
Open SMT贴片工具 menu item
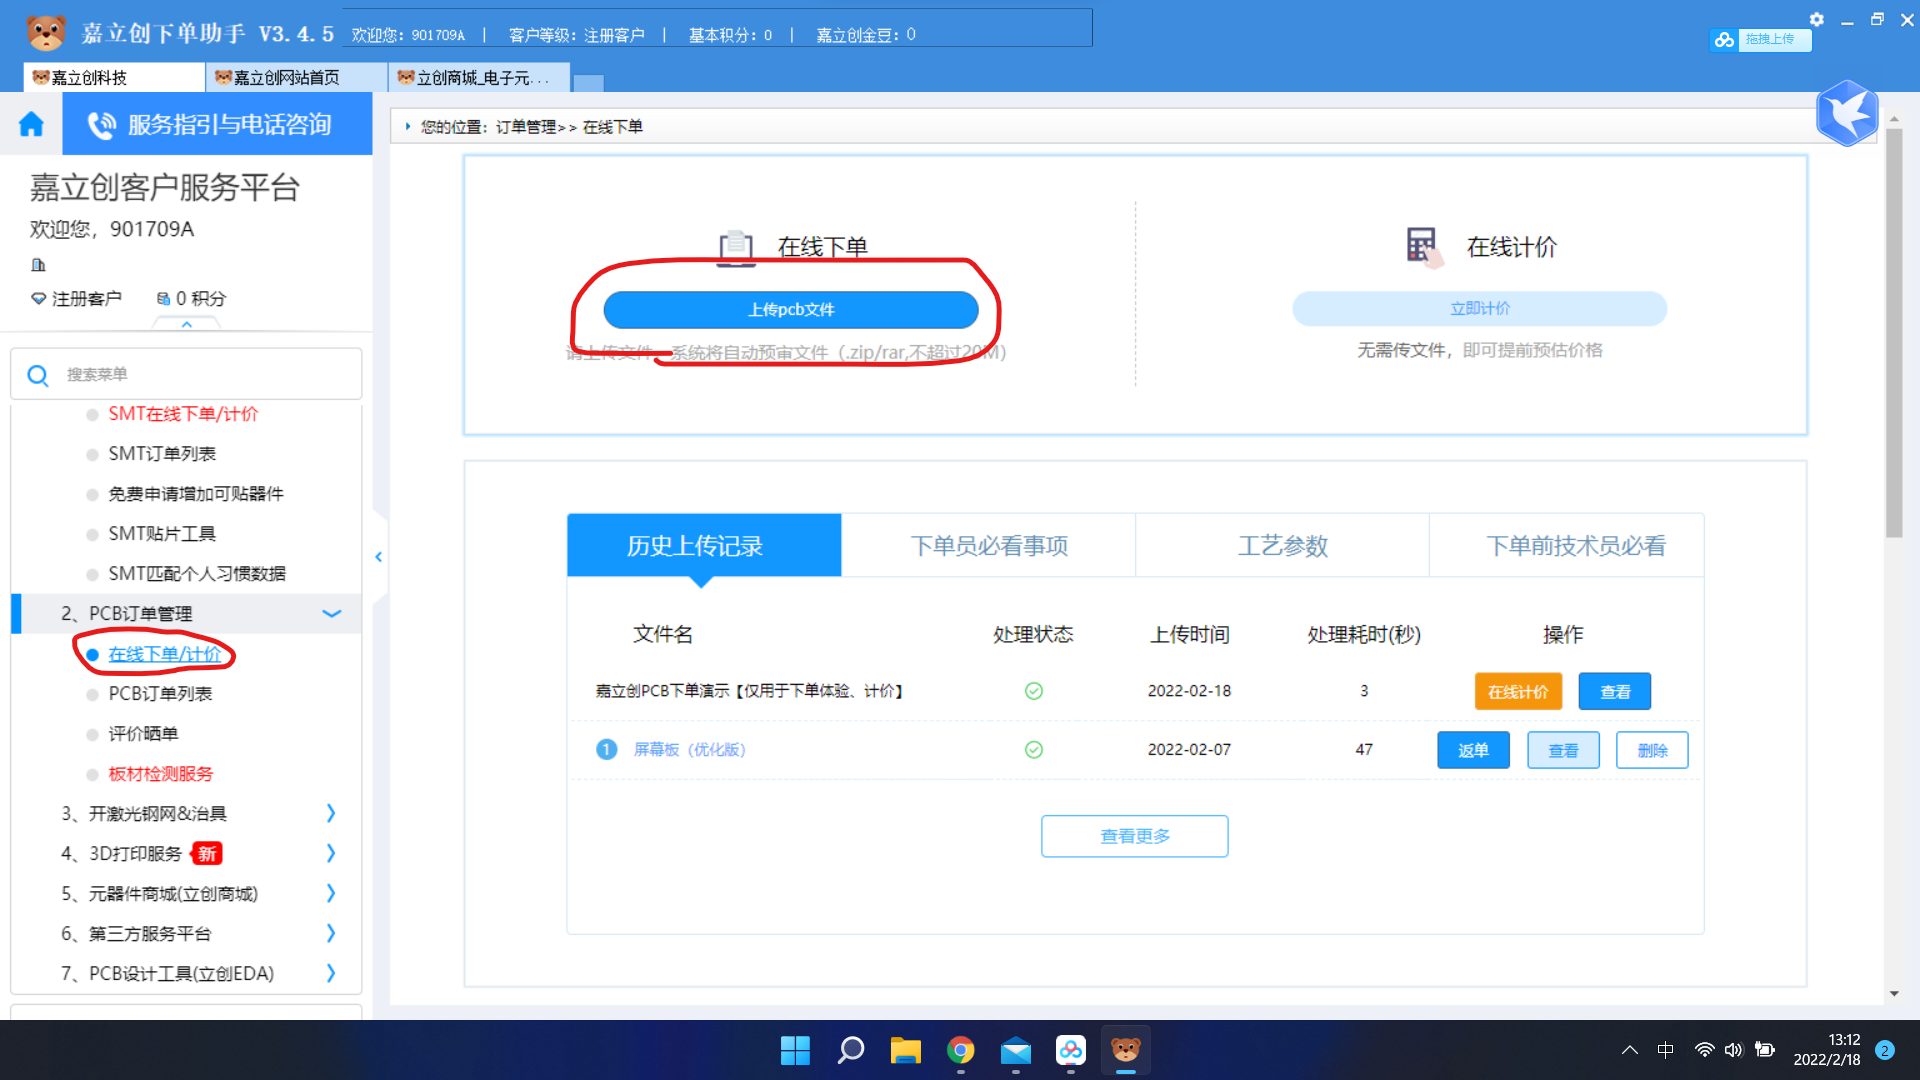click(162, 534)
